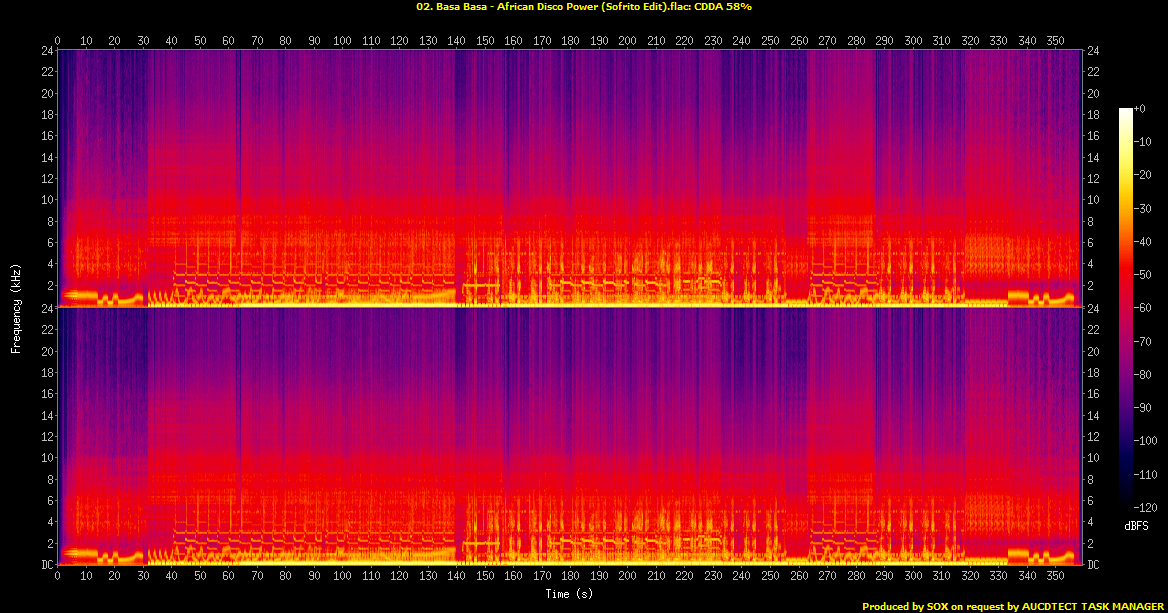This screenshot has width=1168, height=613.
Task: Click the file title mentioning CDDA 58%
Action: [x=584, y=7]
